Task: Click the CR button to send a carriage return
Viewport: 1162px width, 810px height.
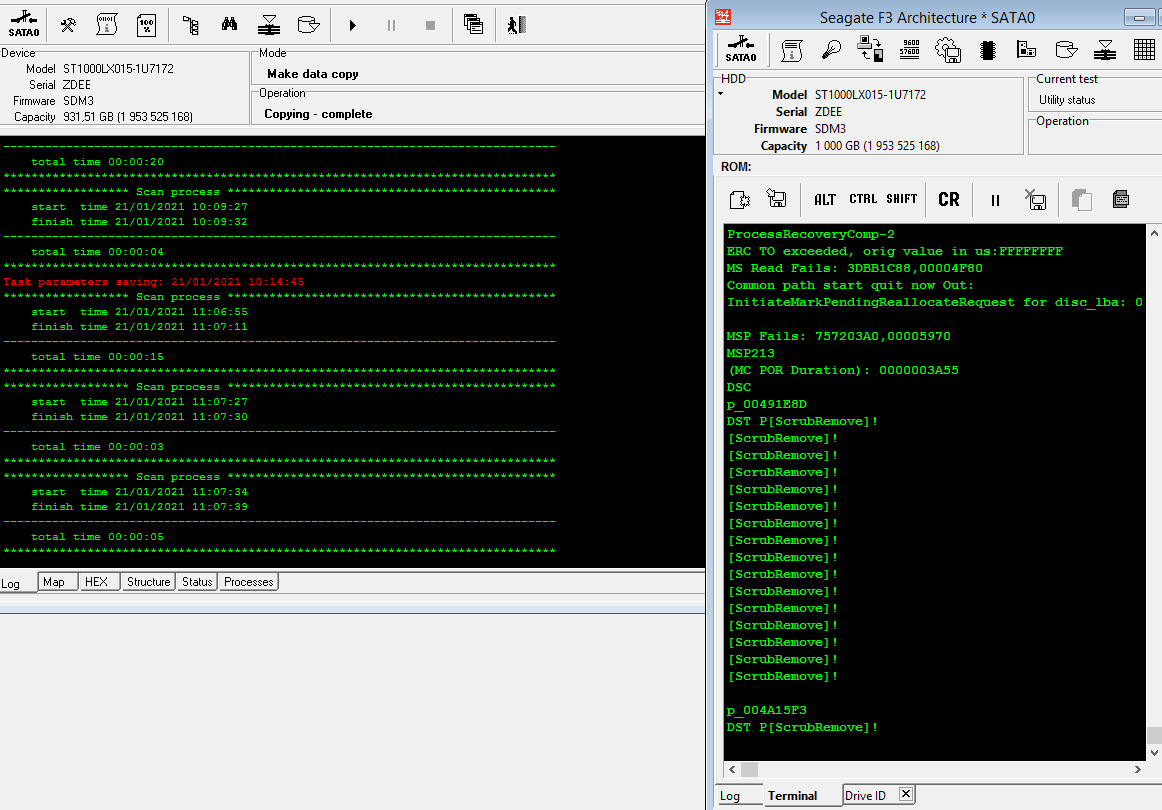Action: click(x=949, y=199)
